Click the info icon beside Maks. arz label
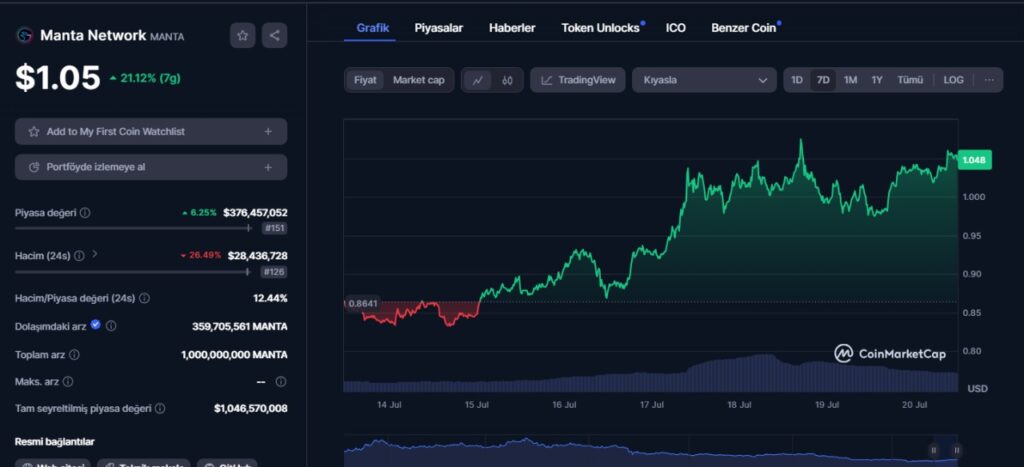 68,381
